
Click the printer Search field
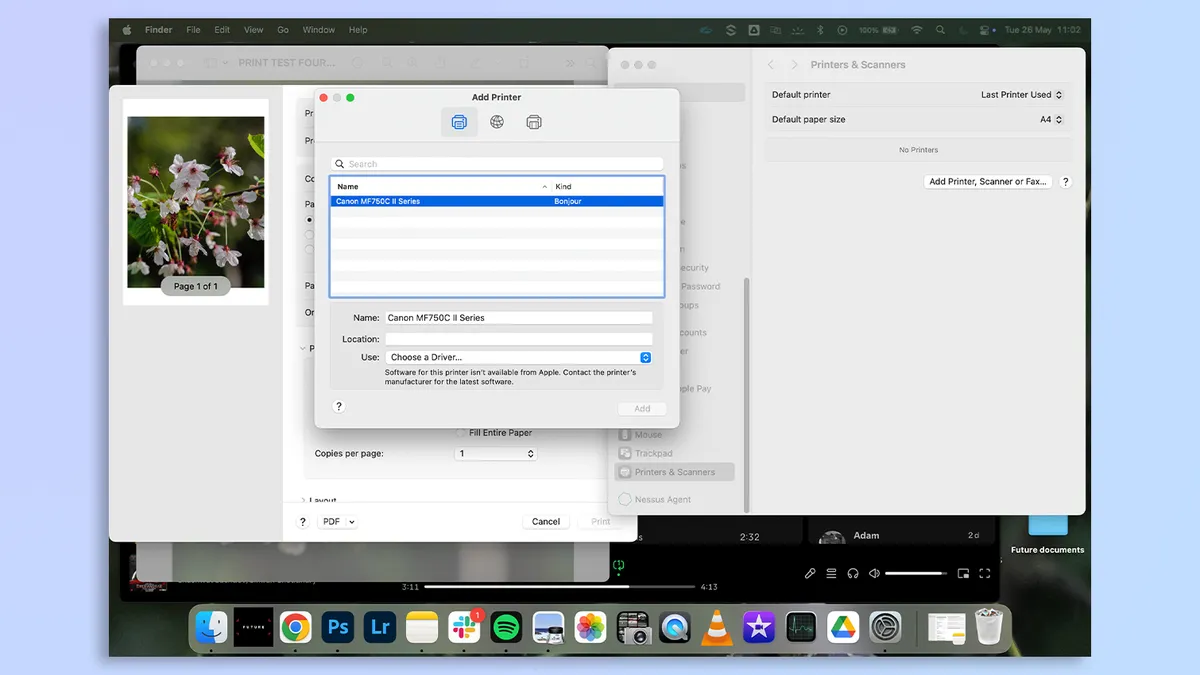click(497, 164)
